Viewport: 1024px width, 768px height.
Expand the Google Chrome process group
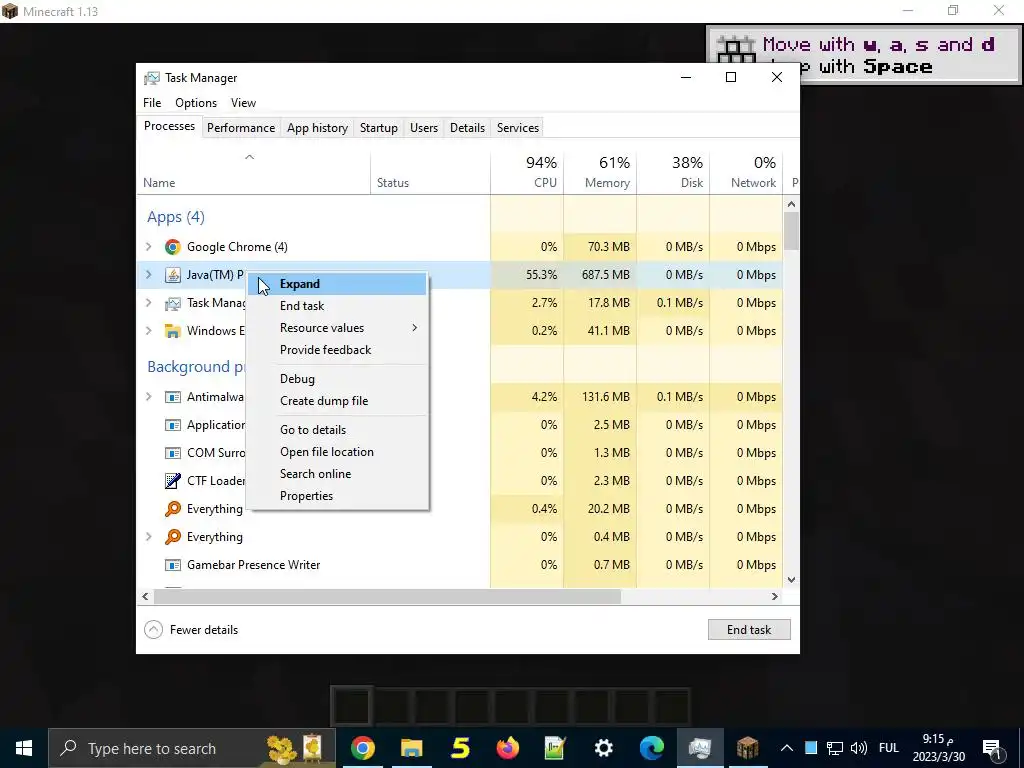pyautogui.click(x=149, y=247)
